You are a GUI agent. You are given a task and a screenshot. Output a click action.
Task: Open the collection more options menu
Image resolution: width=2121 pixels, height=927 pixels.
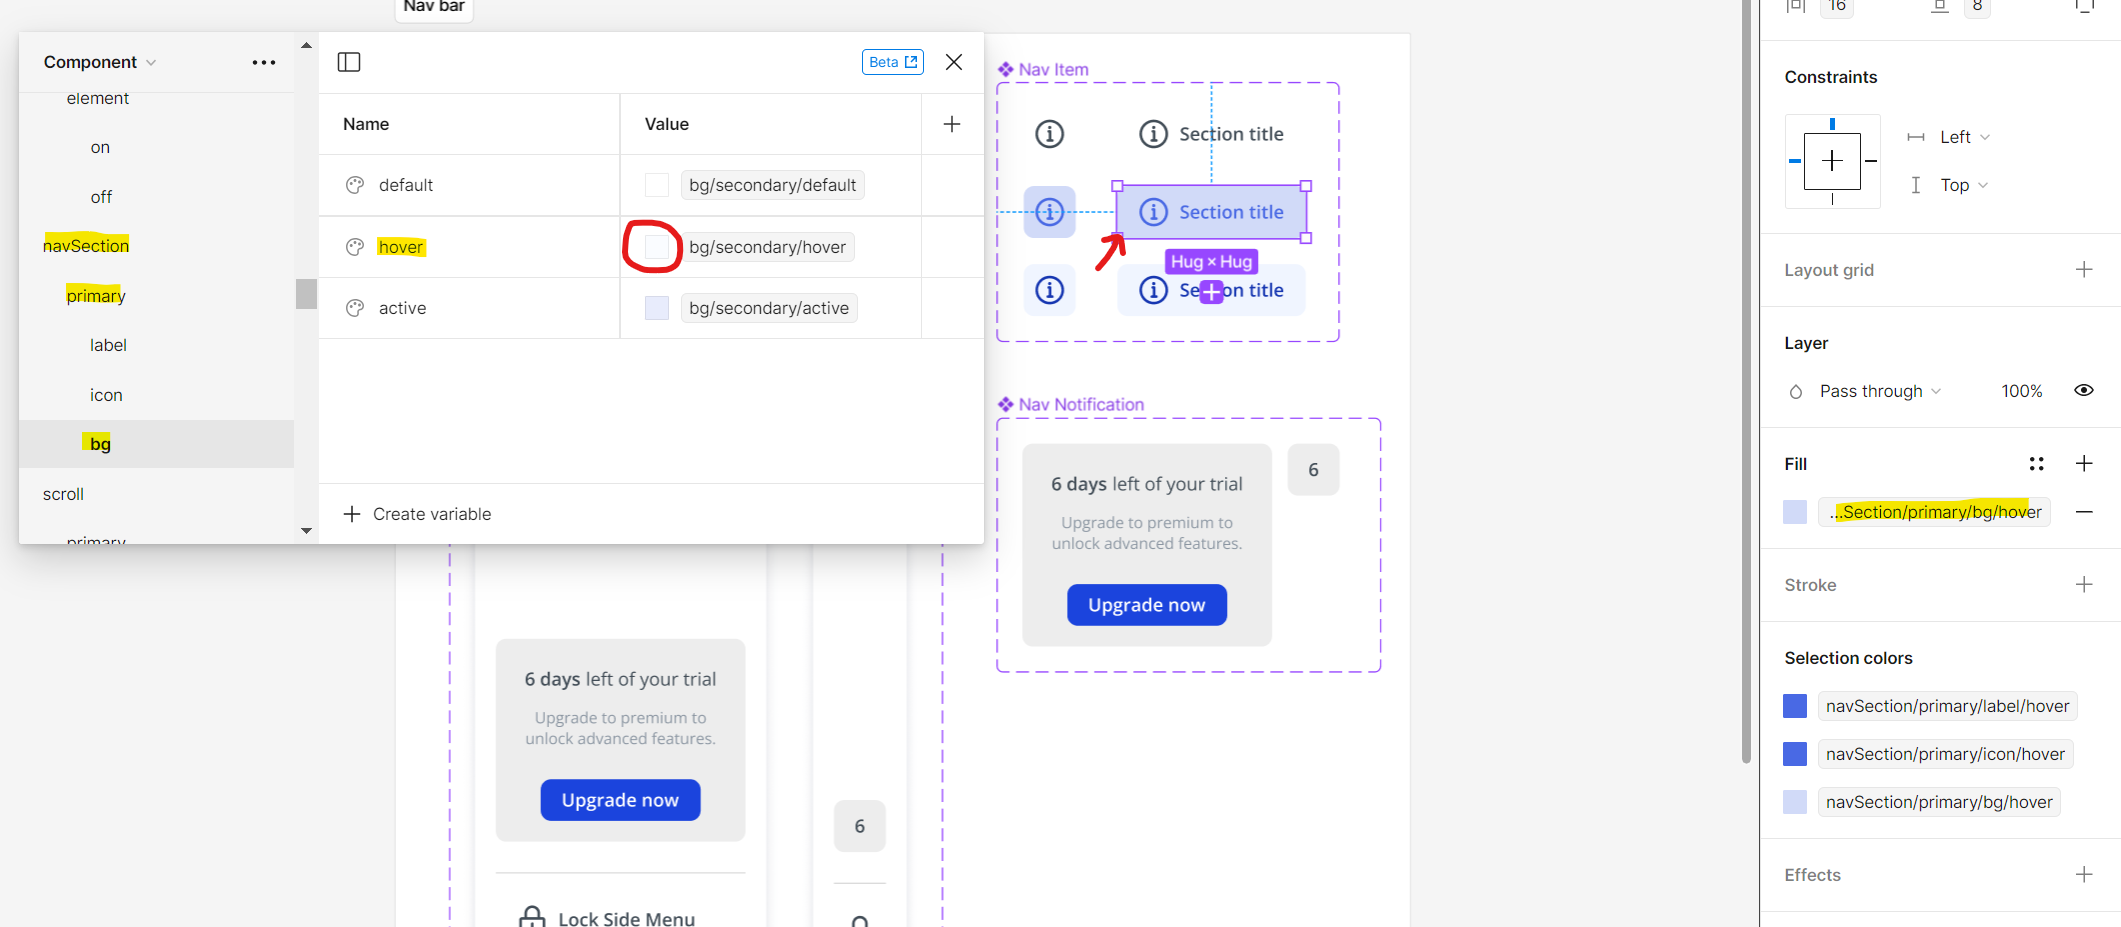pyautogui.click(x=263, y=62)
